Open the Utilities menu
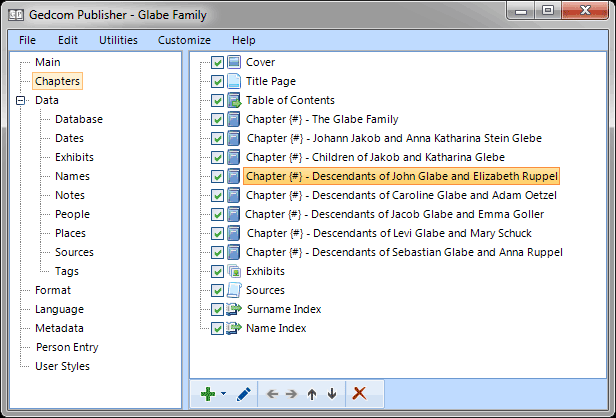The height and width of the screenshot is (418, 616). click(118, 40)
